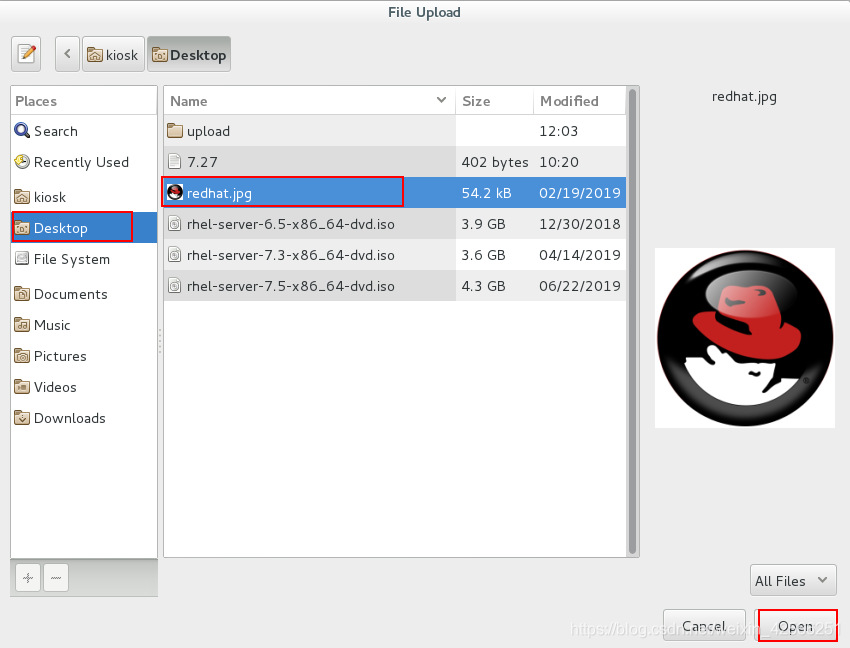Click the Desktop folder icon in Places
850x648 pixels.
[22, 228]
